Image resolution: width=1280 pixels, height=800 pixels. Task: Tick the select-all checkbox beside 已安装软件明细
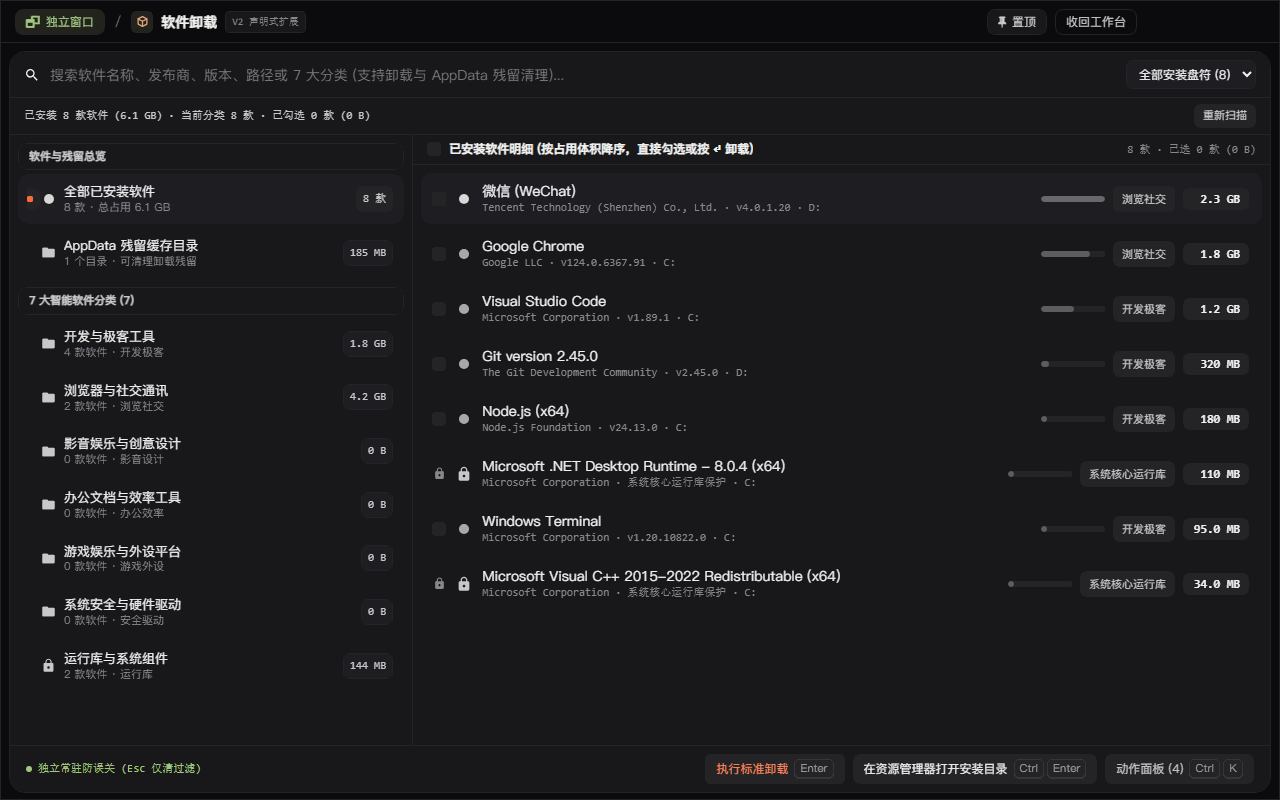click(x=434, y=149)
